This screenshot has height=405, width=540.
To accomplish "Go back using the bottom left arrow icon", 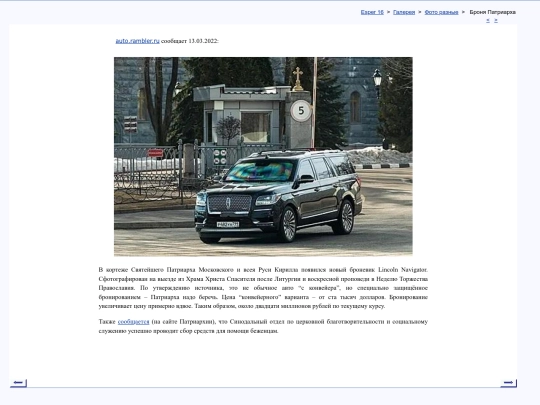I will [19, 383].
